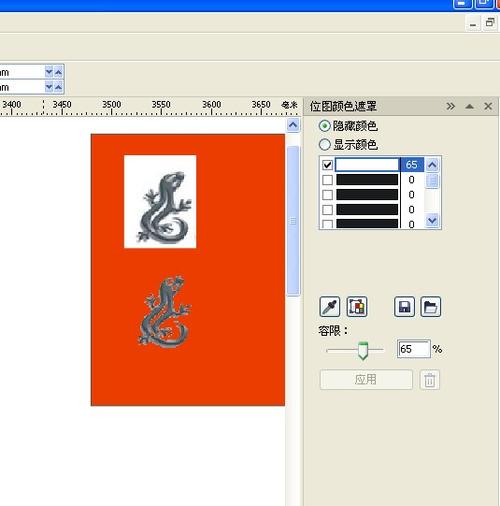Select the lizard bitmap with white background
Screen dimensions: 500x506
coord(160,202)
